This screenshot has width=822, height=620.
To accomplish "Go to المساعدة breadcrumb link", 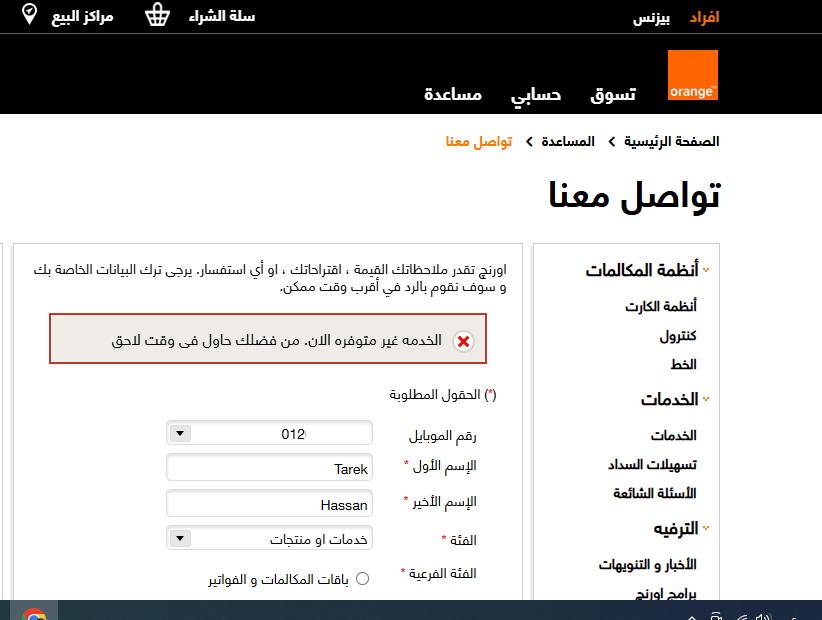I will (x=568, y=142).
